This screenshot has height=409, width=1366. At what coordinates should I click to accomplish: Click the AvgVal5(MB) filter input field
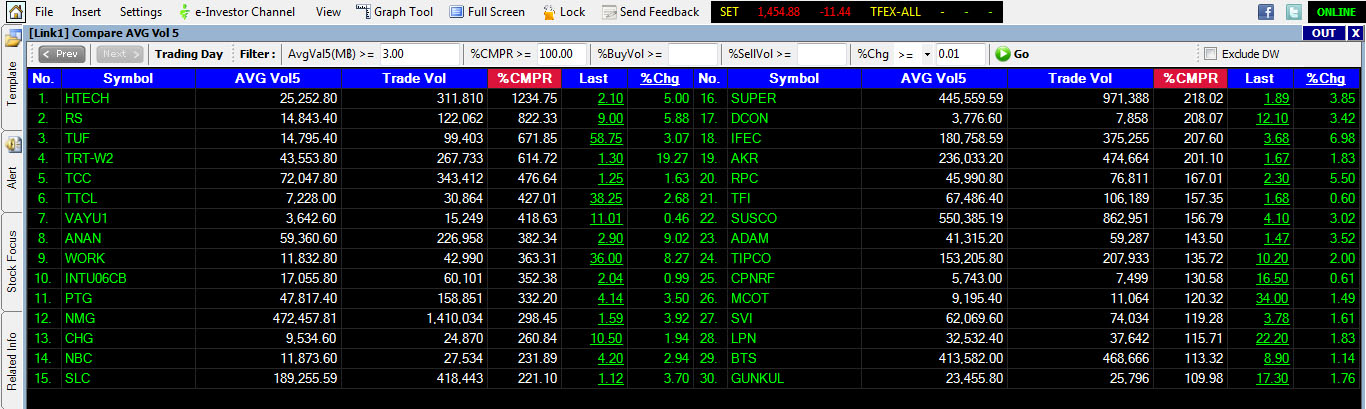(x=420, y=54)
